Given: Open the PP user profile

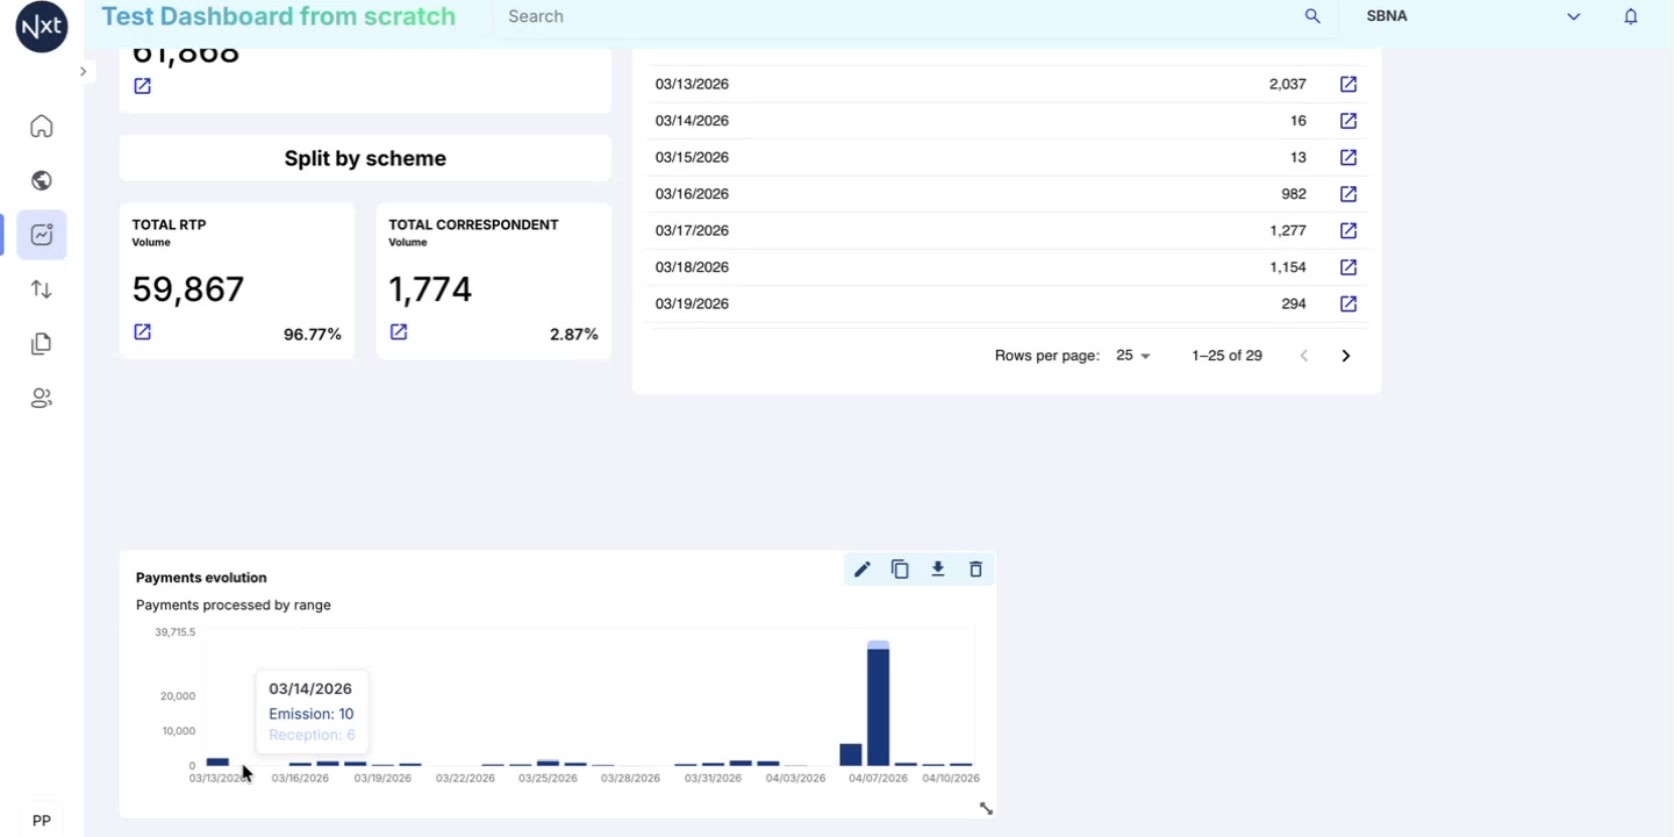Looking at the screenshot, I should tap(41, 821).
